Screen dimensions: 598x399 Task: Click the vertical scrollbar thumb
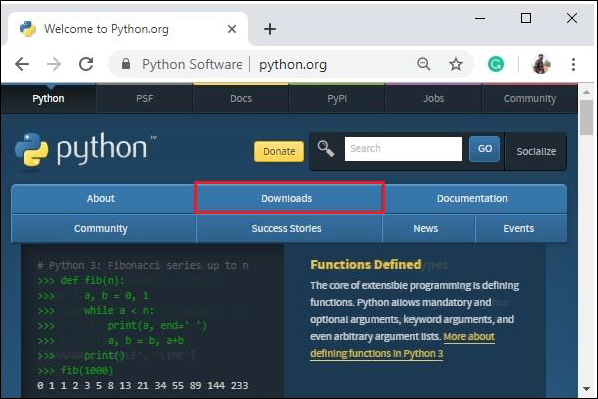coord(587,117)
